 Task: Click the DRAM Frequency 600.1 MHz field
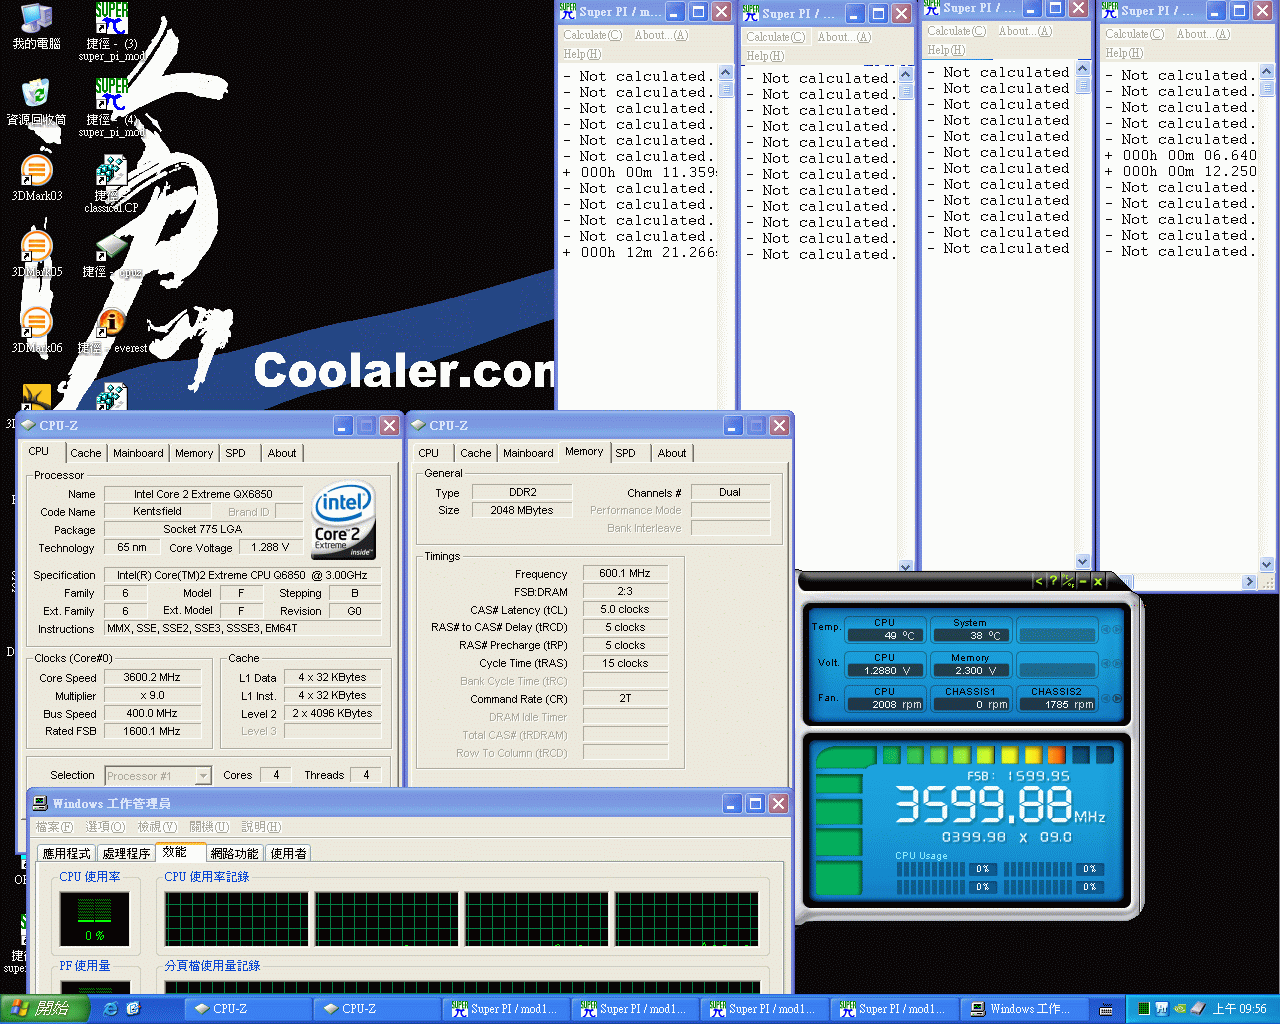(624, 573)
